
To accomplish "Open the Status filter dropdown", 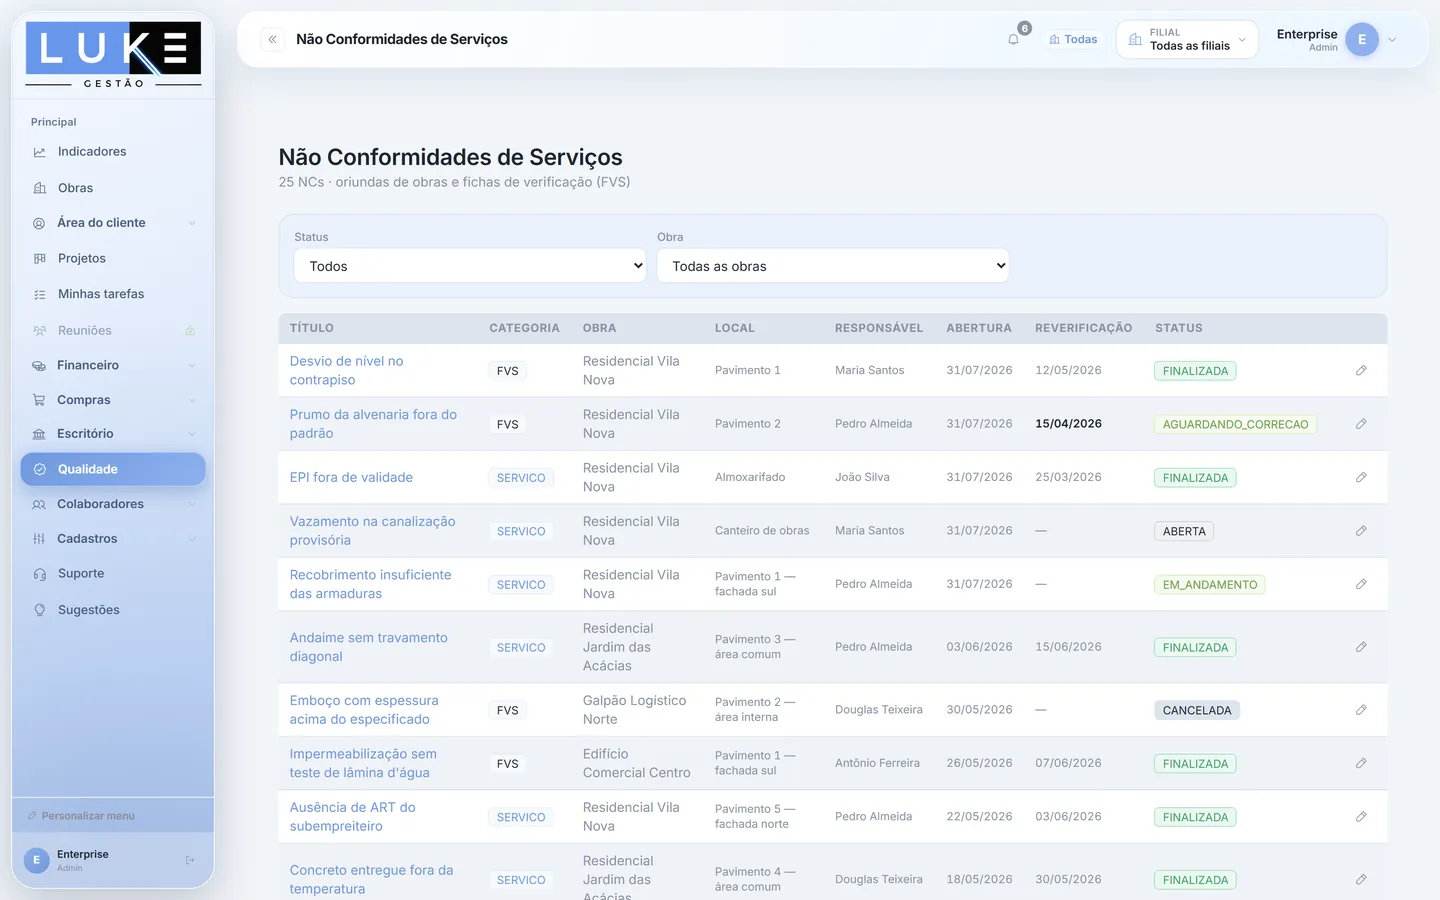I will pyautogui.click(x=470, y=266).
